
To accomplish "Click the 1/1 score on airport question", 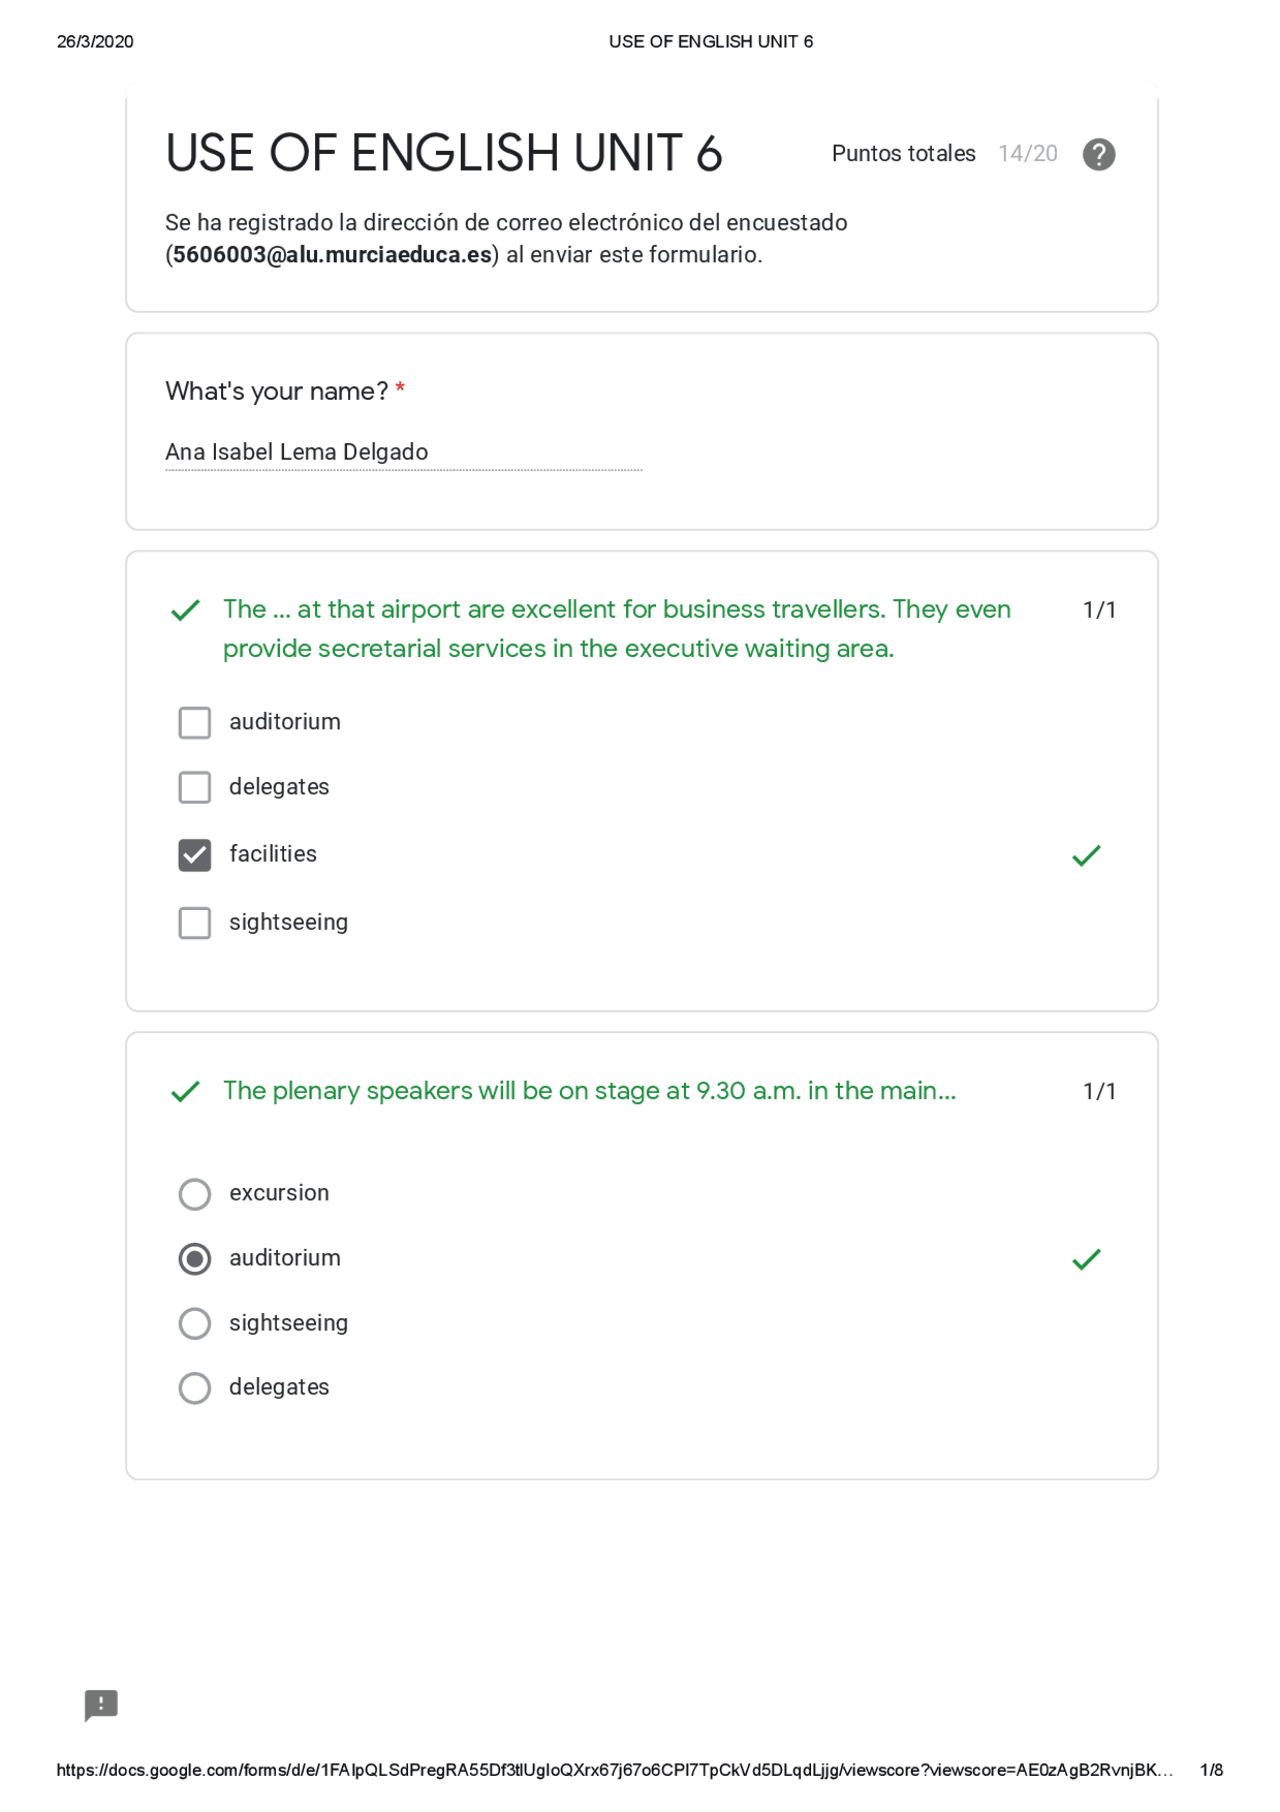I will 1099,610.
